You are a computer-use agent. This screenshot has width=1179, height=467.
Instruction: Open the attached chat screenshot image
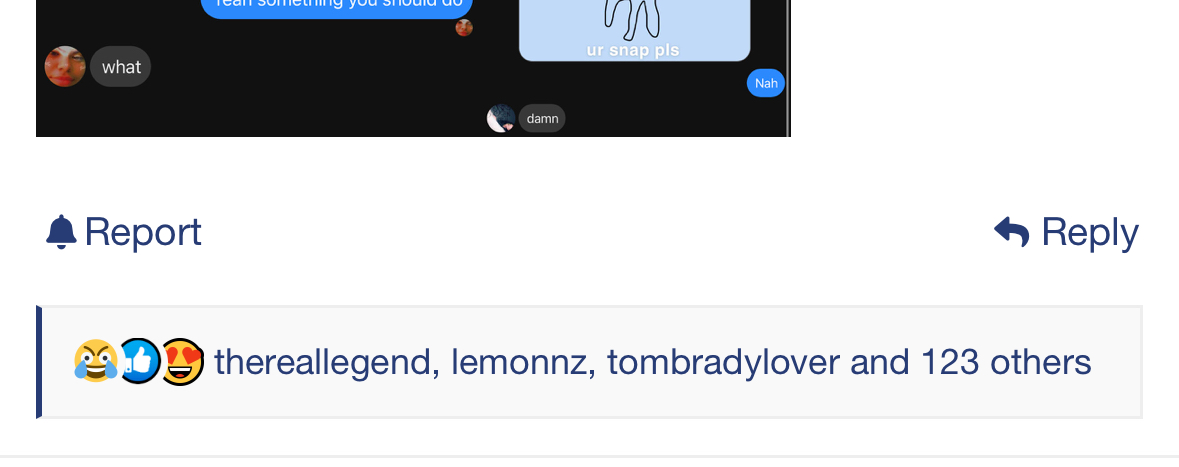pyautogui.click(x=414, y=68)
